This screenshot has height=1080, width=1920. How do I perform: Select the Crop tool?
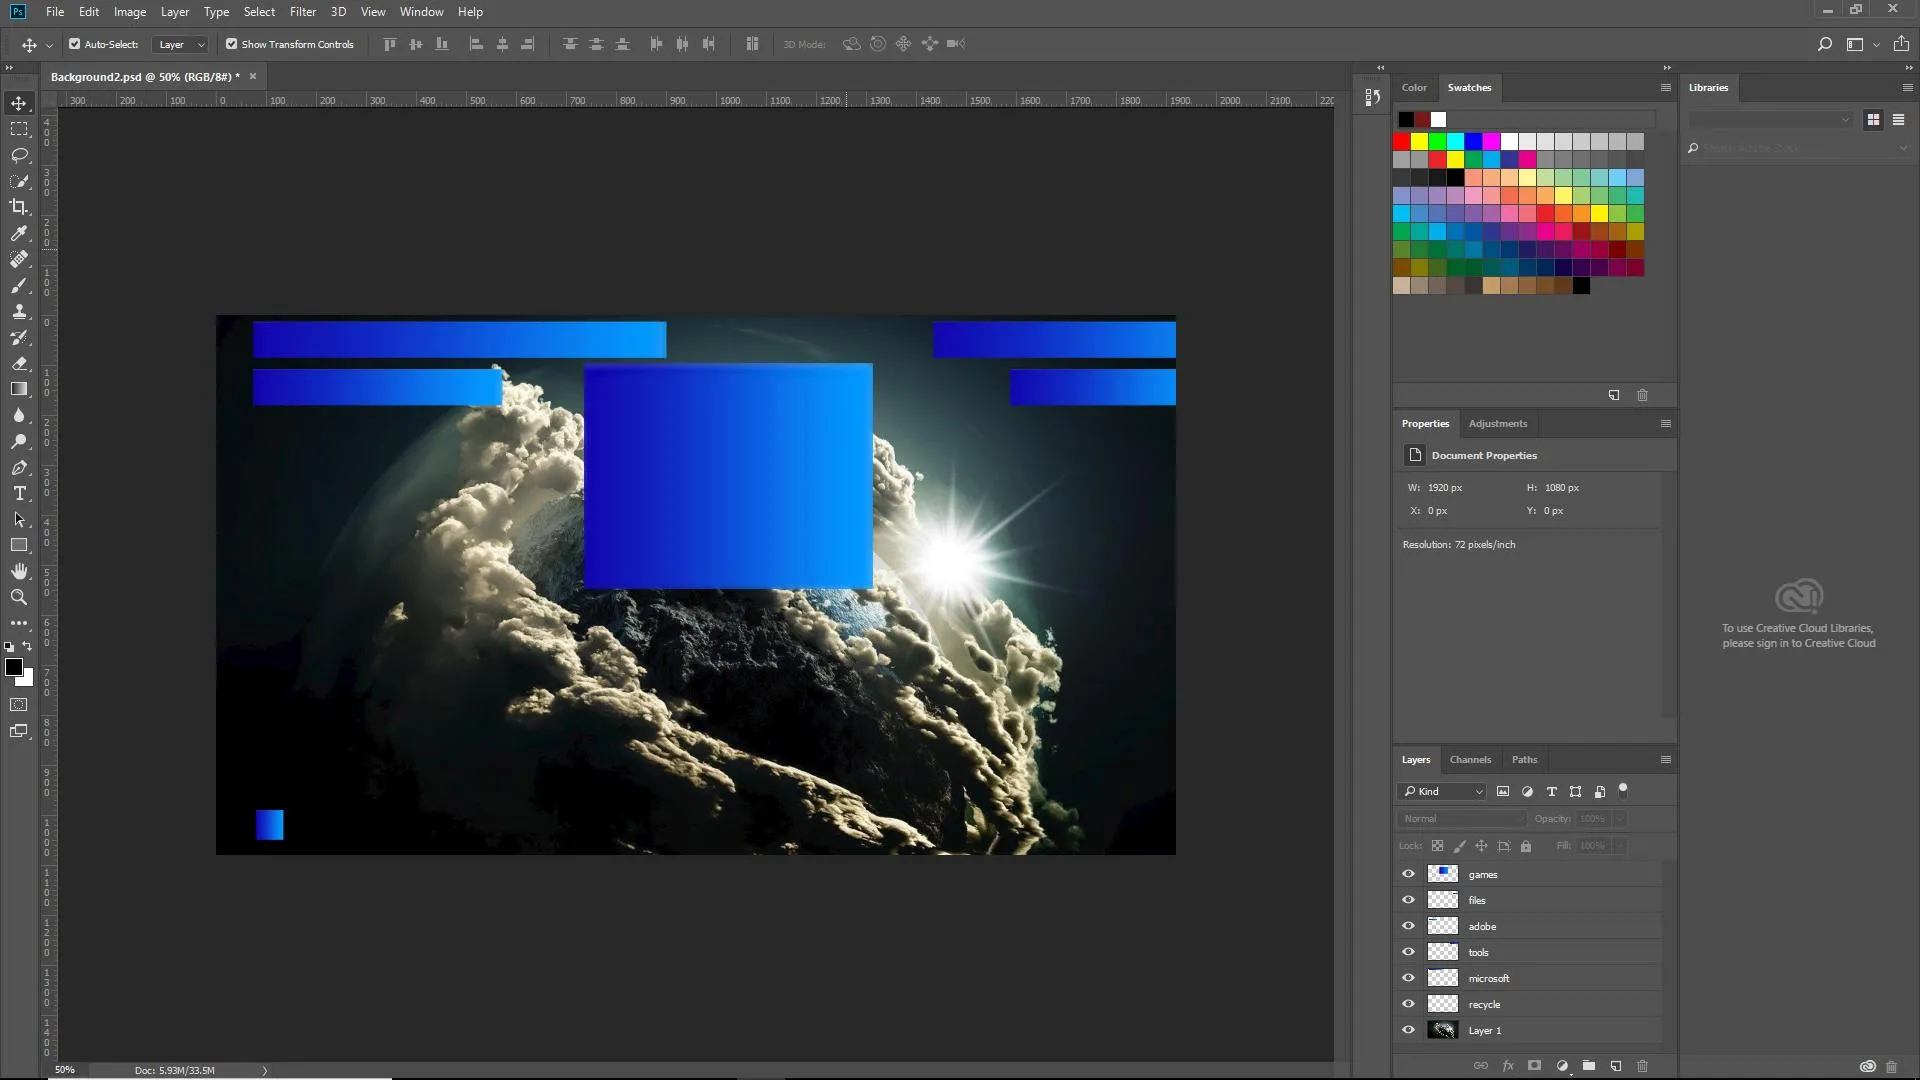pos(19,207)
